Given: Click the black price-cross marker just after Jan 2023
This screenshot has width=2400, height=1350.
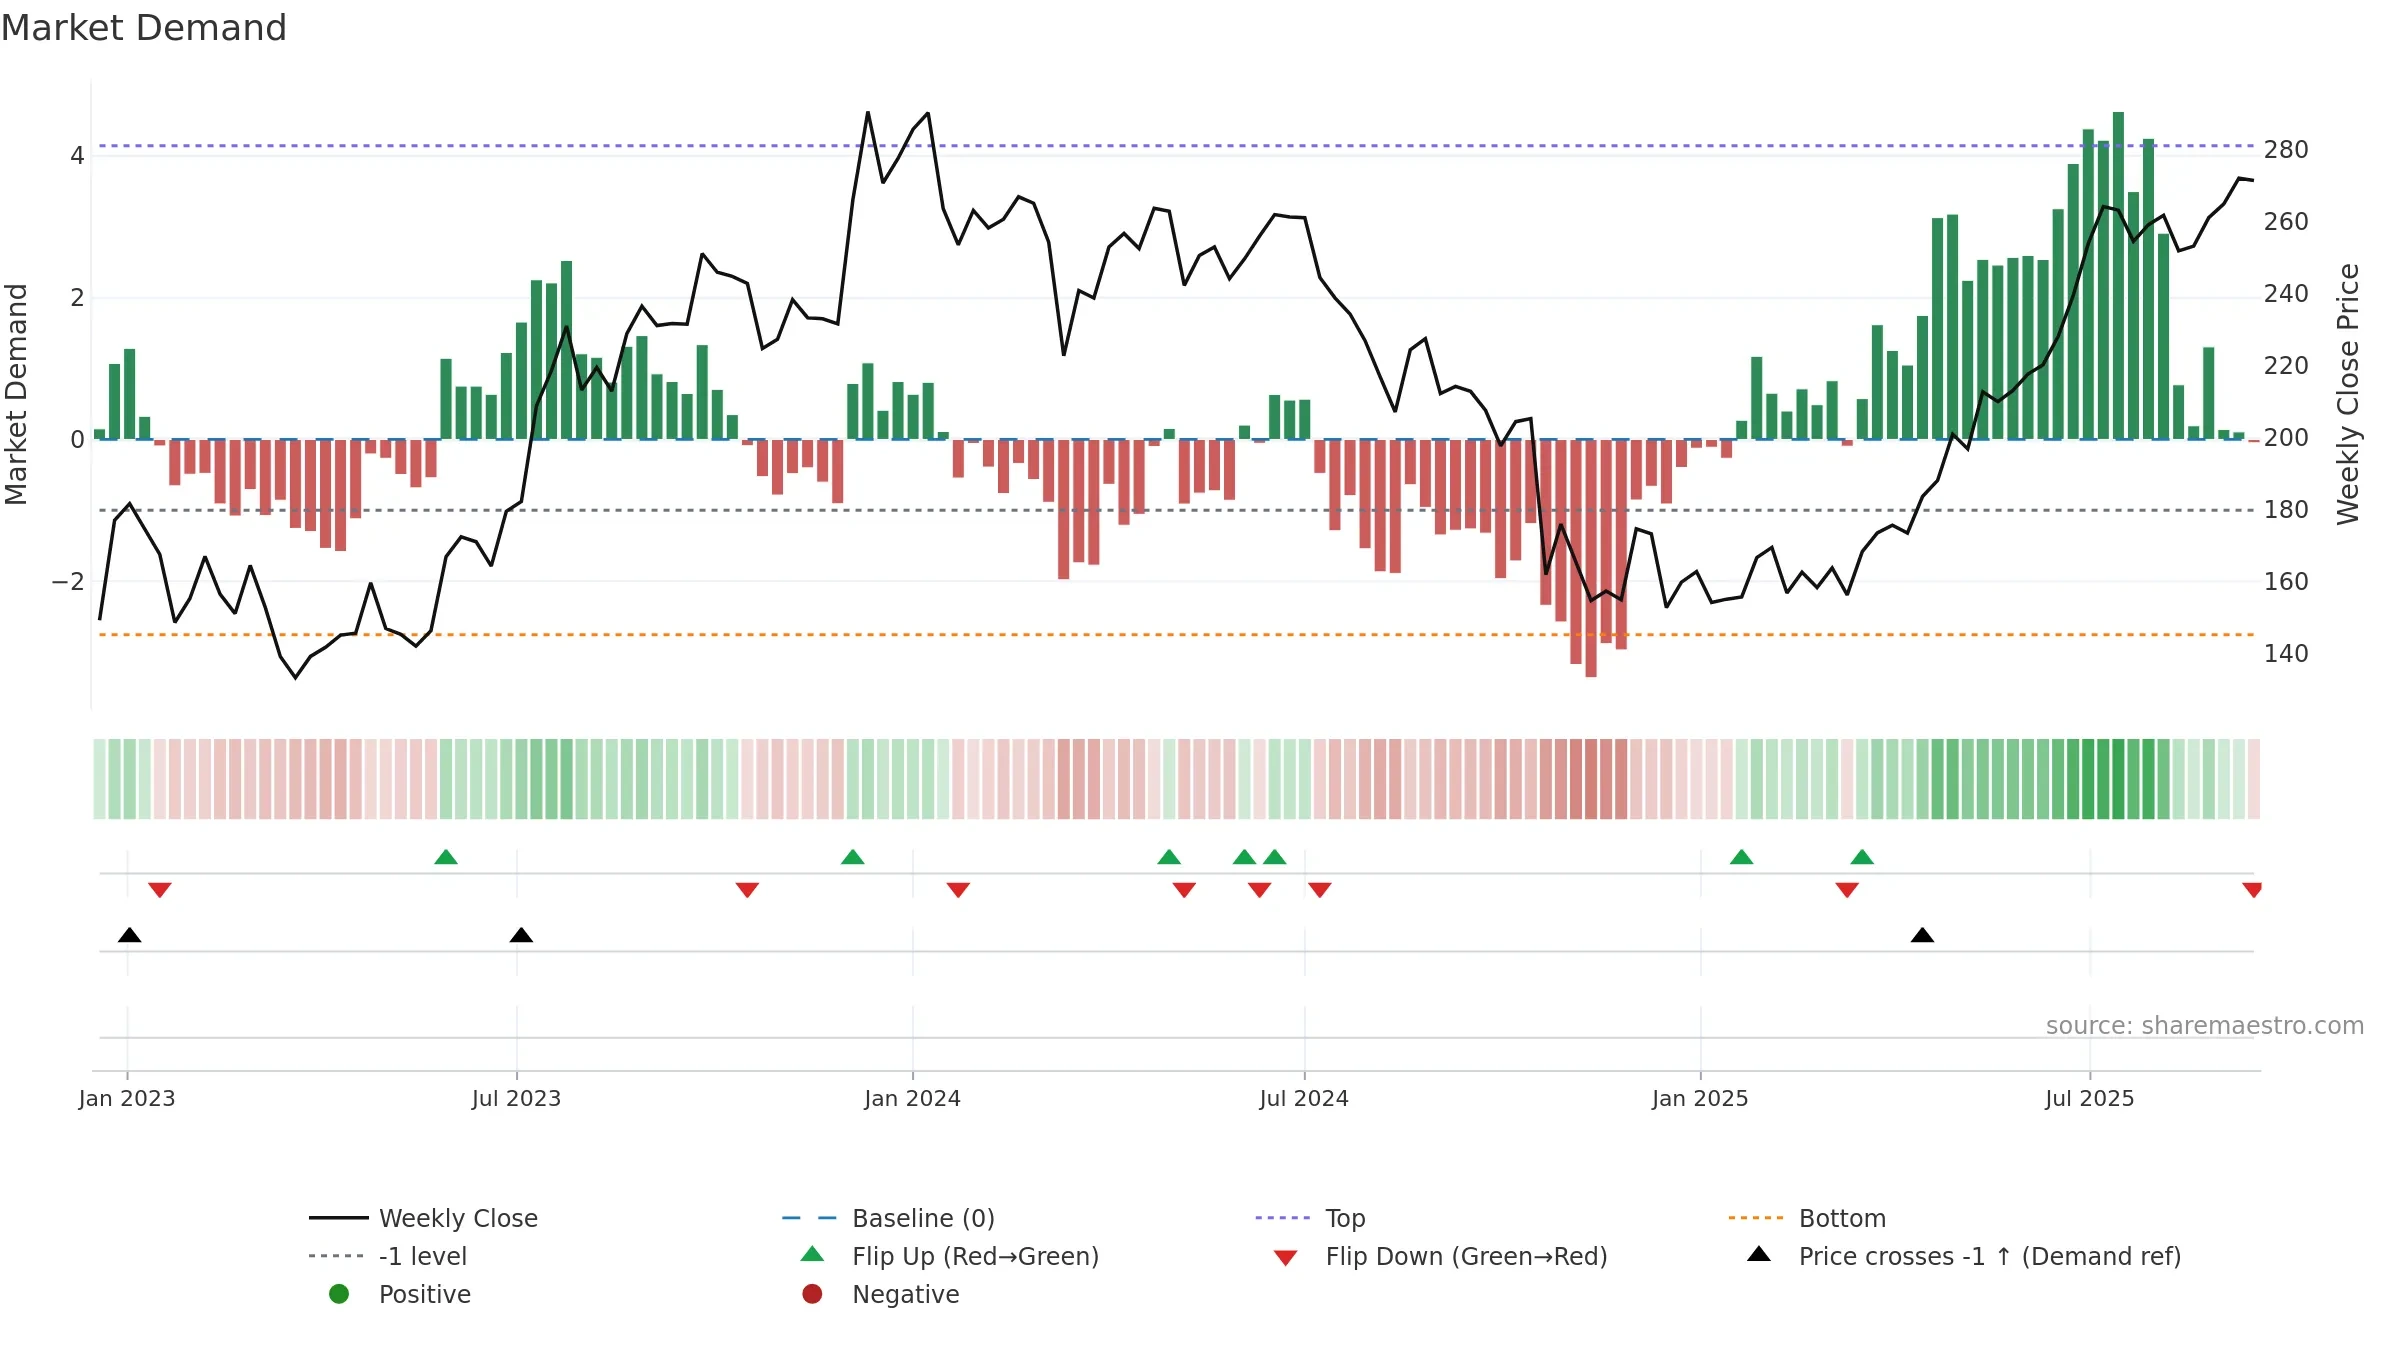Looking at the screenshot, I should (129, 935).
